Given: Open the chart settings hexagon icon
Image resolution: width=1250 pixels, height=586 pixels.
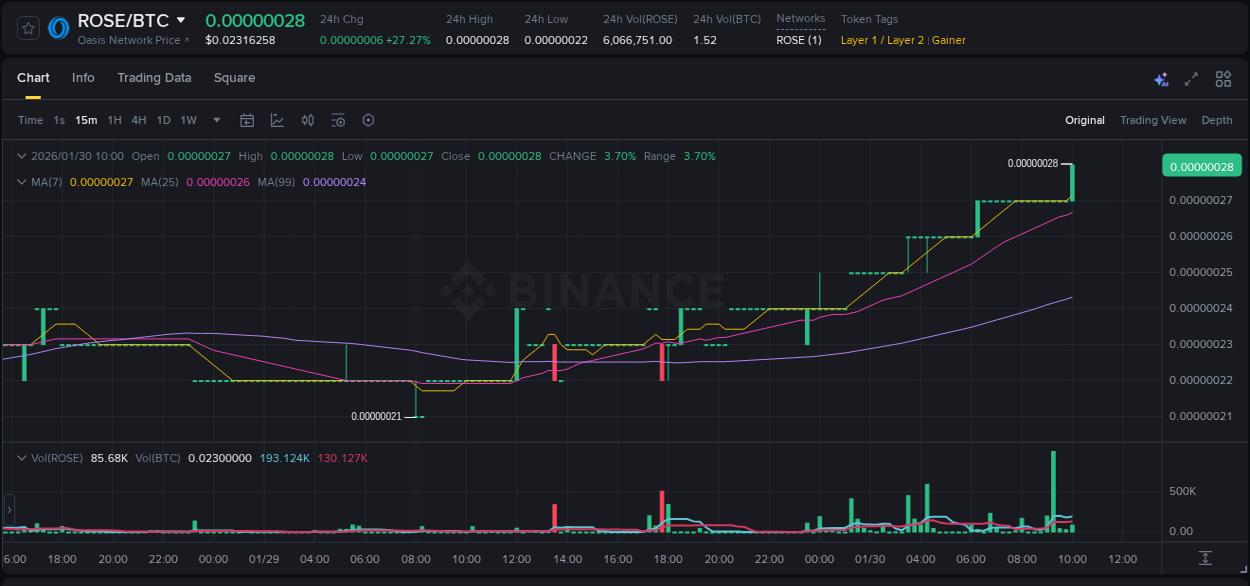Looking at the screenshot, I should click(368, 120).
